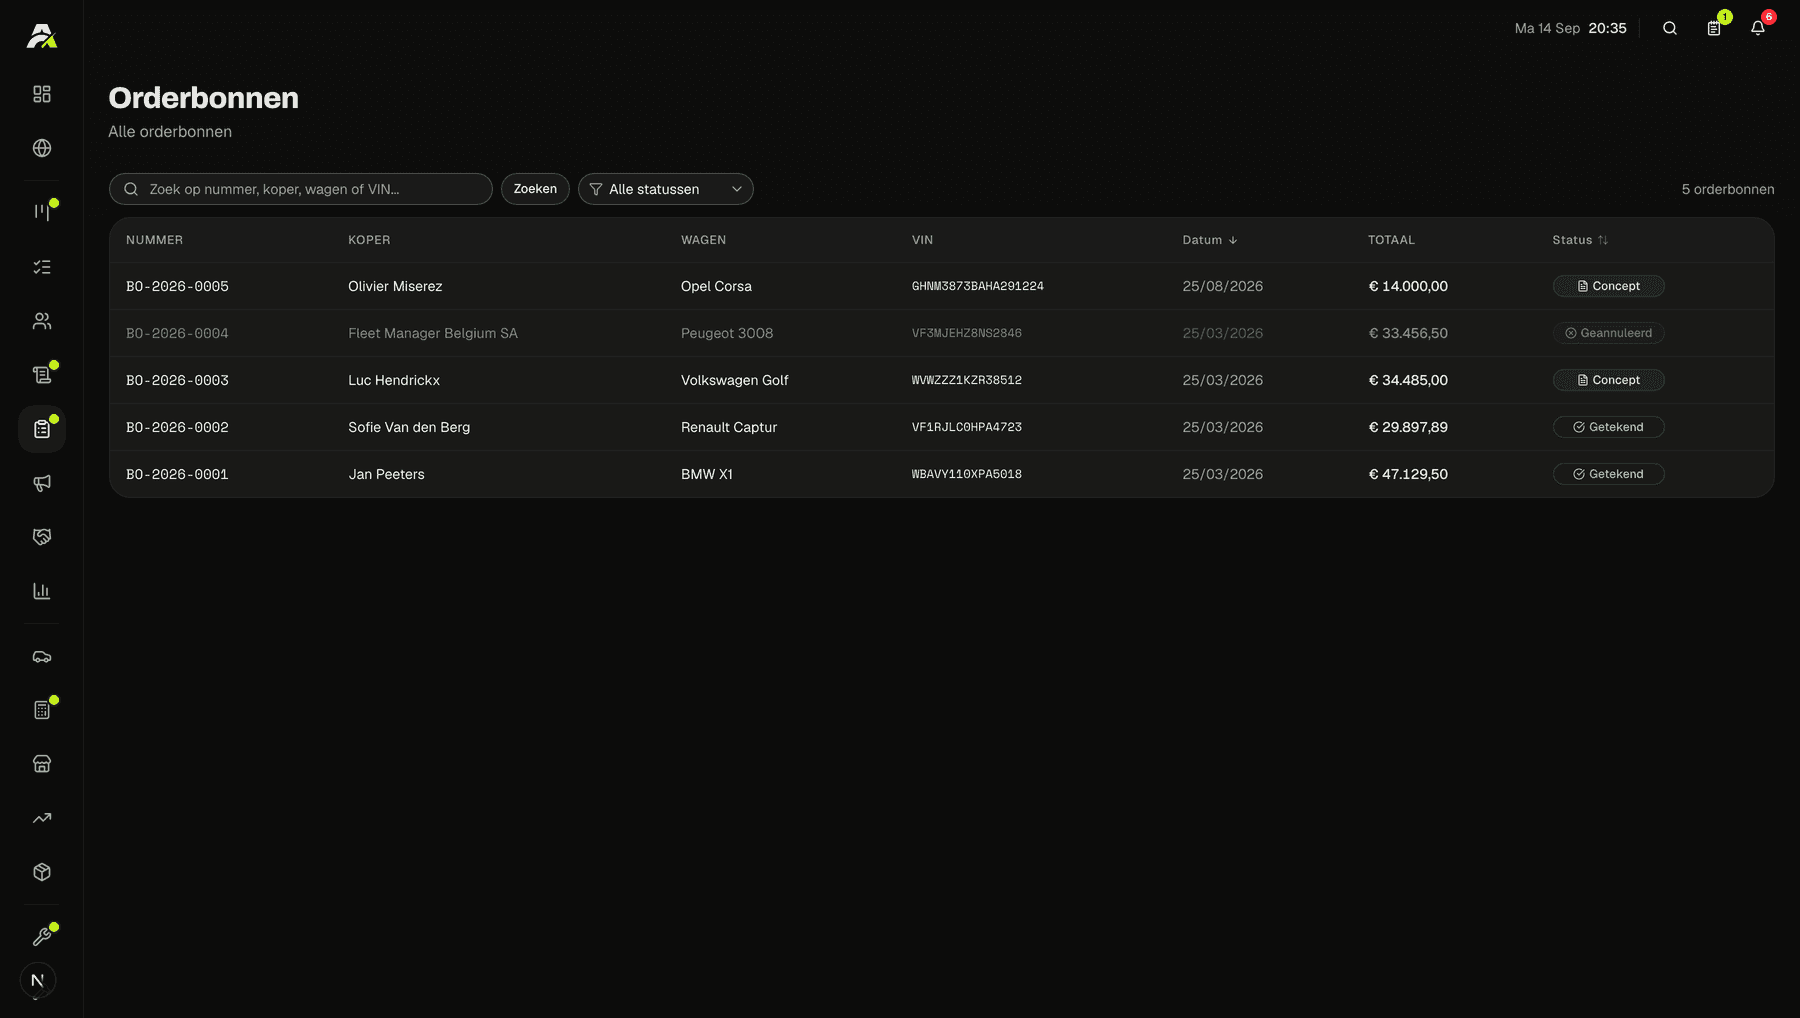Open the car vehicles icon in sidebar

[x=42, y=657]
